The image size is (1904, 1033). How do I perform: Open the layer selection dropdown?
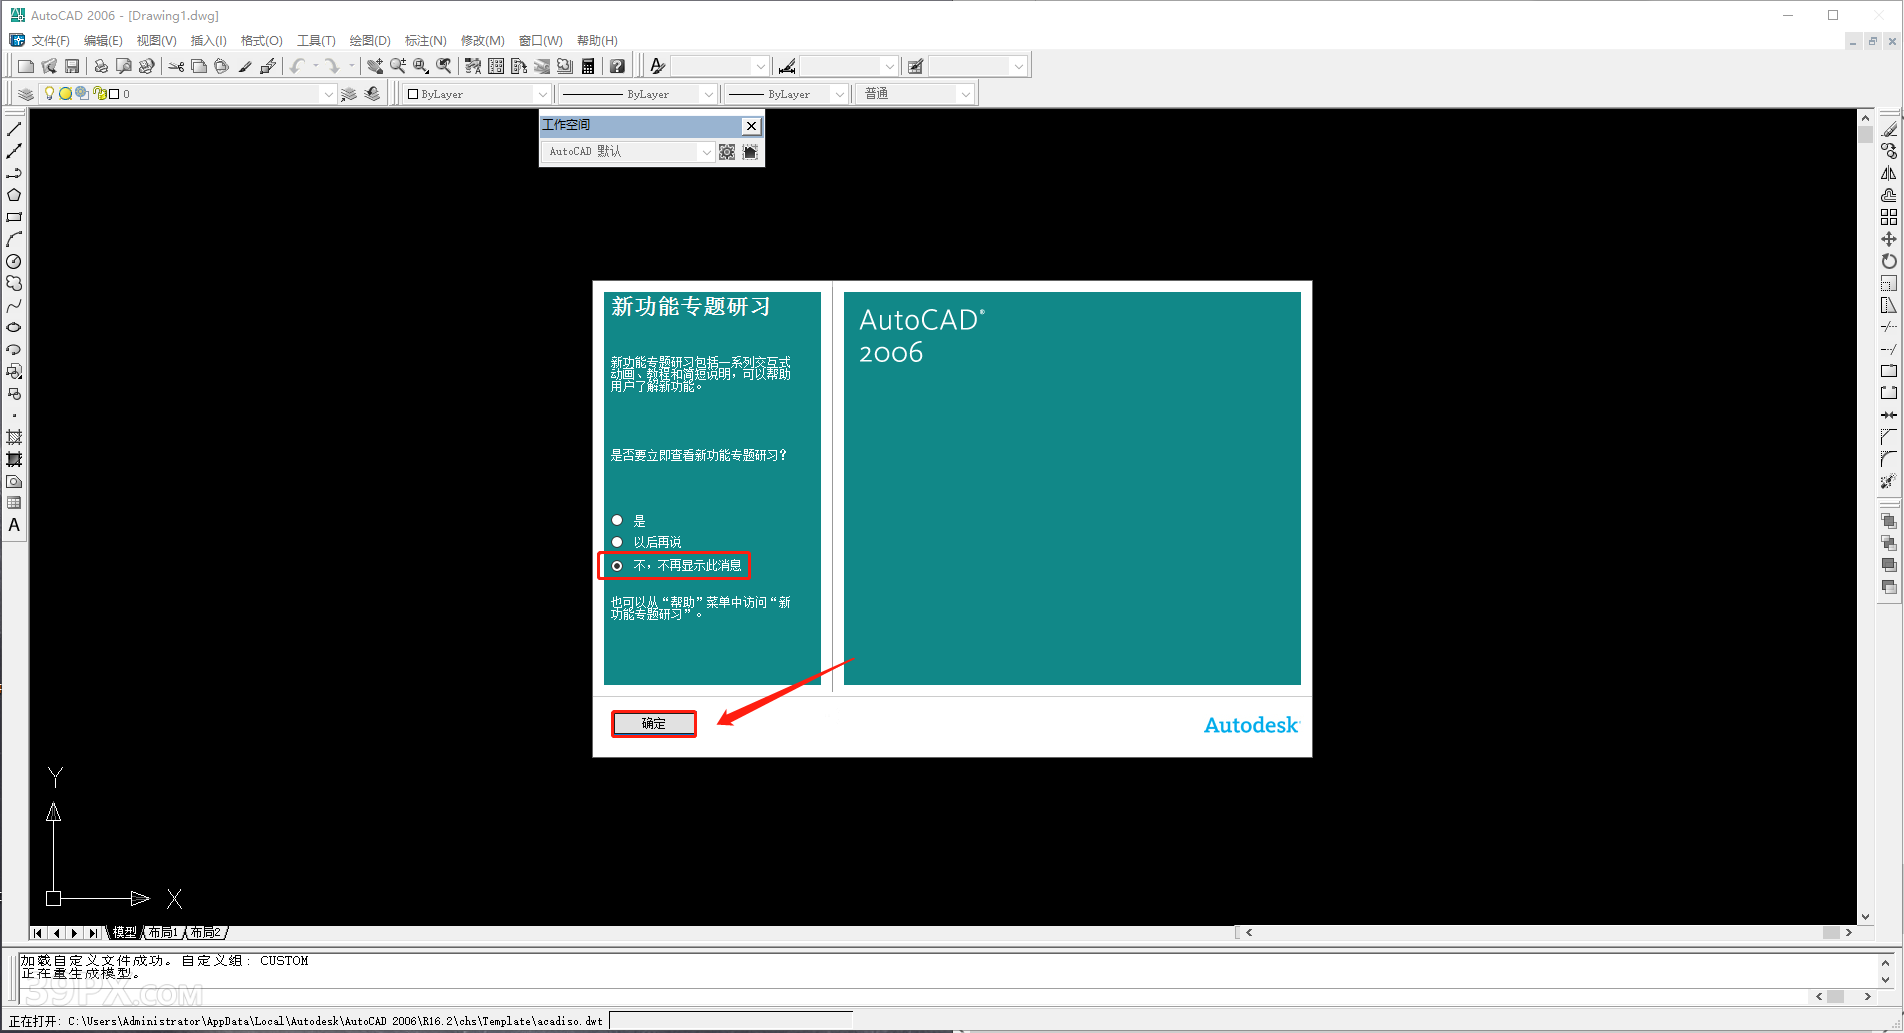pos(328,93)
